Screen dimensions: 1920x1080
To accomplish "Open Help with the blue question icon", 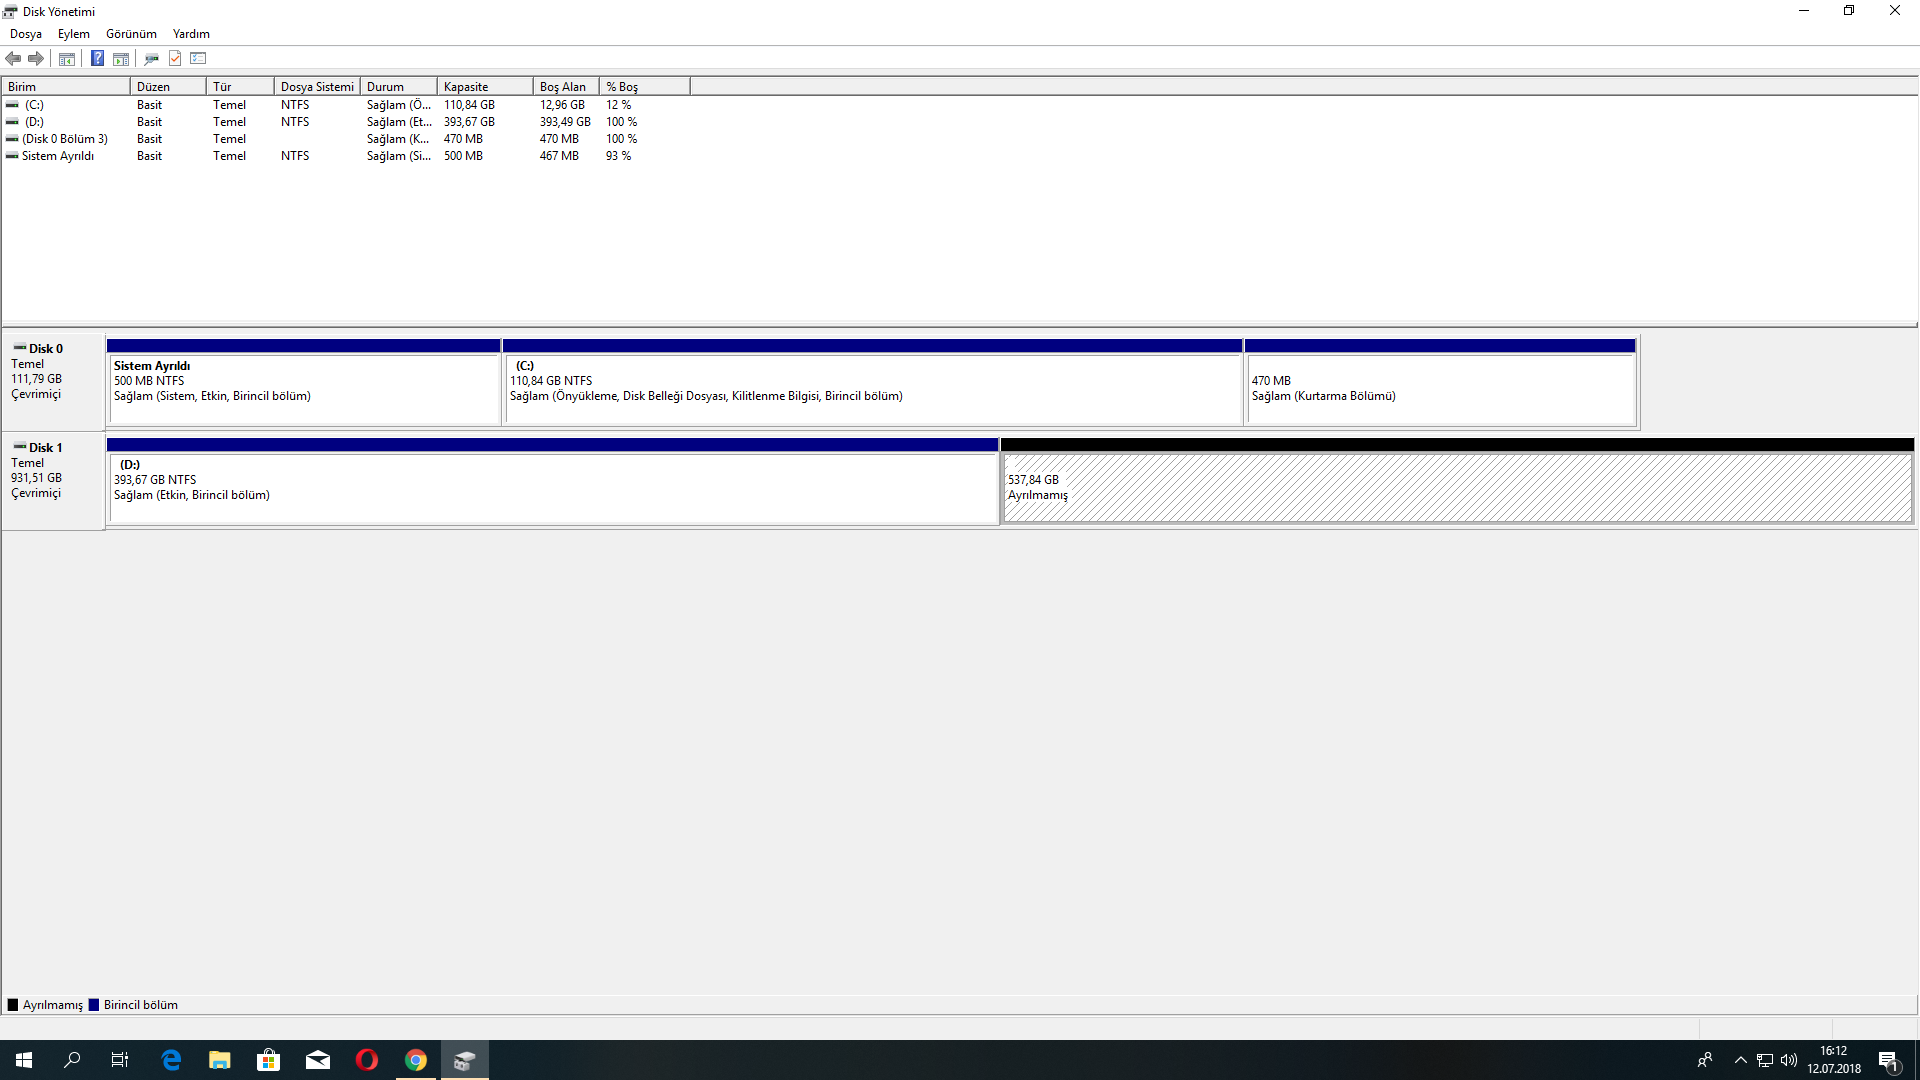I will tap(97, 58).
